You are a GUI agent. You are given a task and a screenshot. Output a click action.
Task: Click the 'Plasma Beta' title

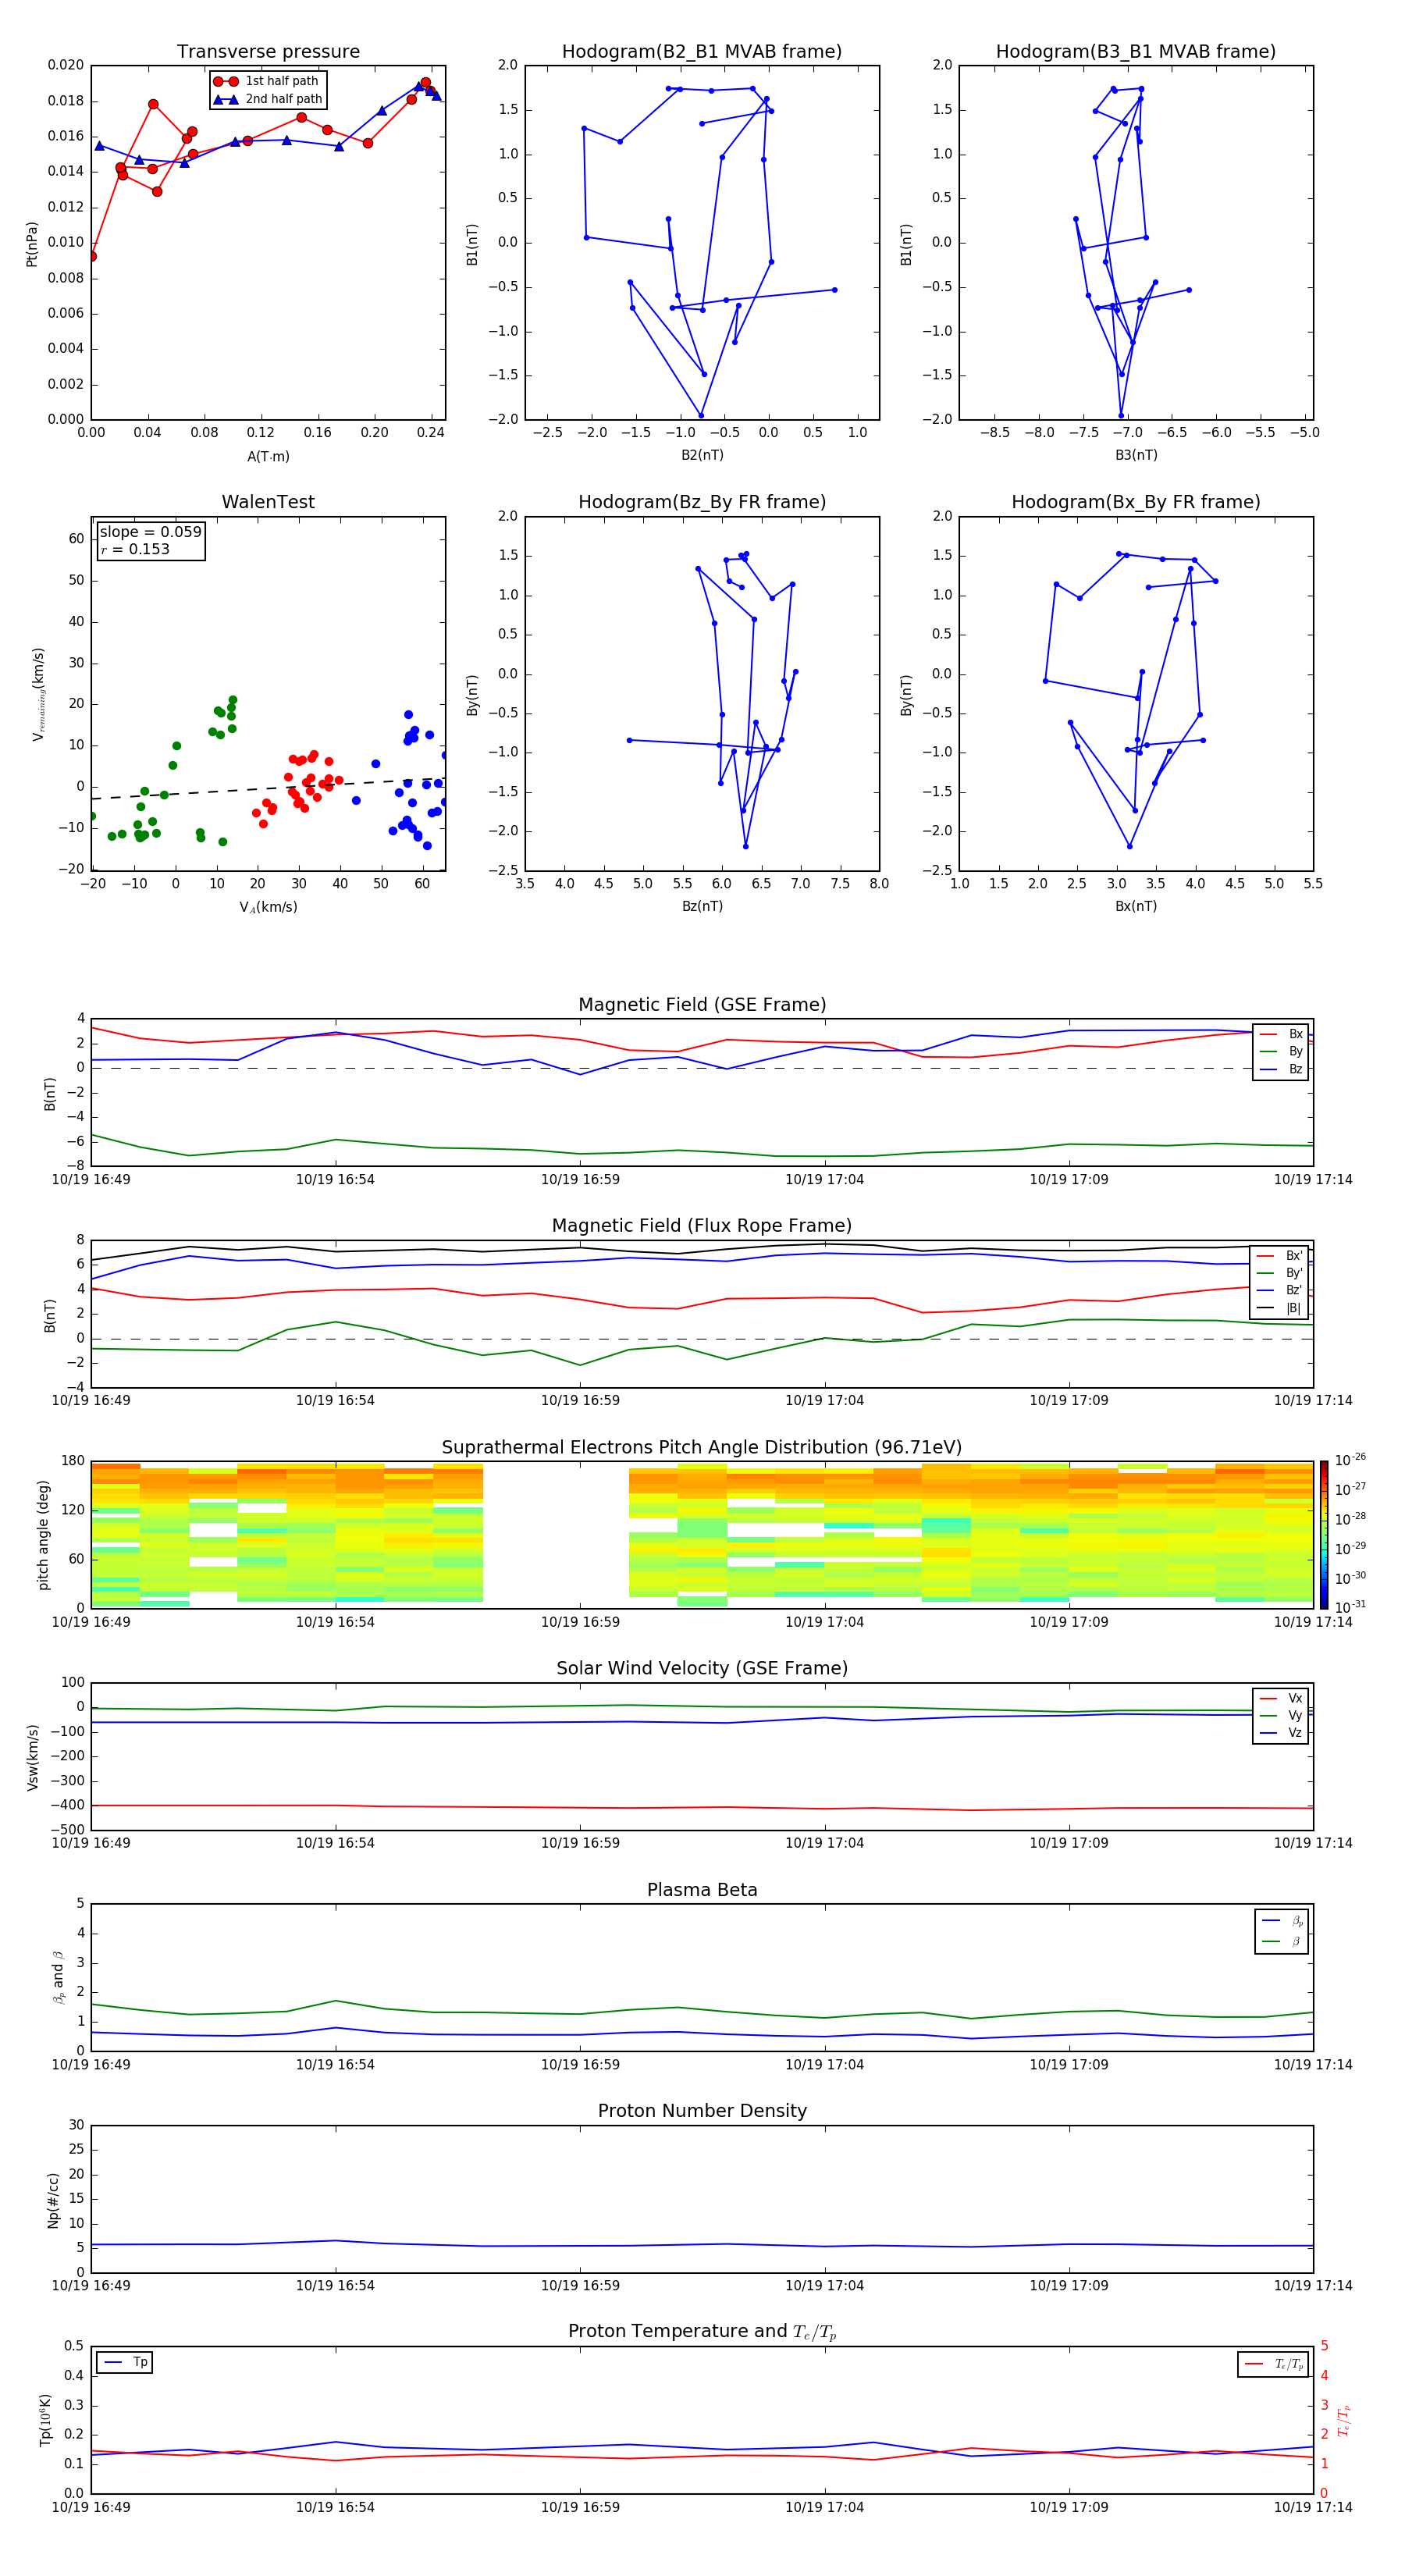click(702, 1890)
